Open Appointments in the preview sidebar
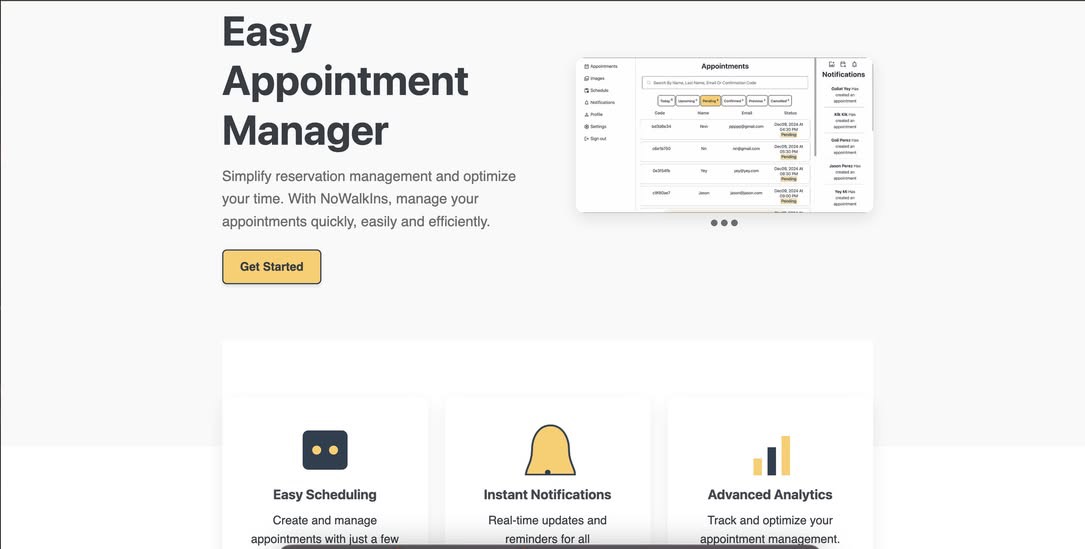The height and width of the screenshot is (549, 1085). point(601,66)
